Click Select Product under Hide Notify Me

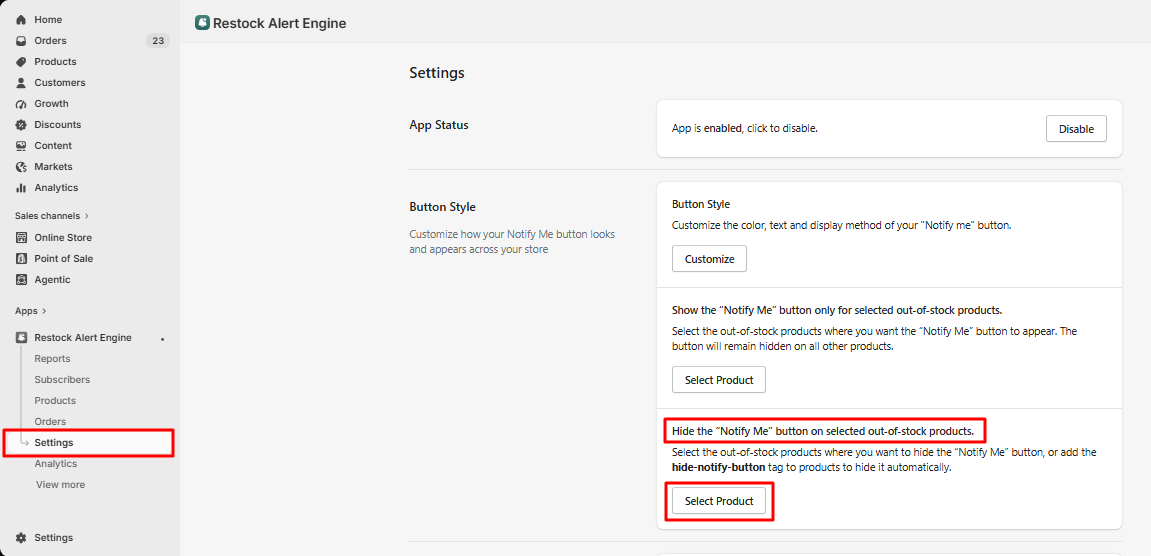point(719,501)
